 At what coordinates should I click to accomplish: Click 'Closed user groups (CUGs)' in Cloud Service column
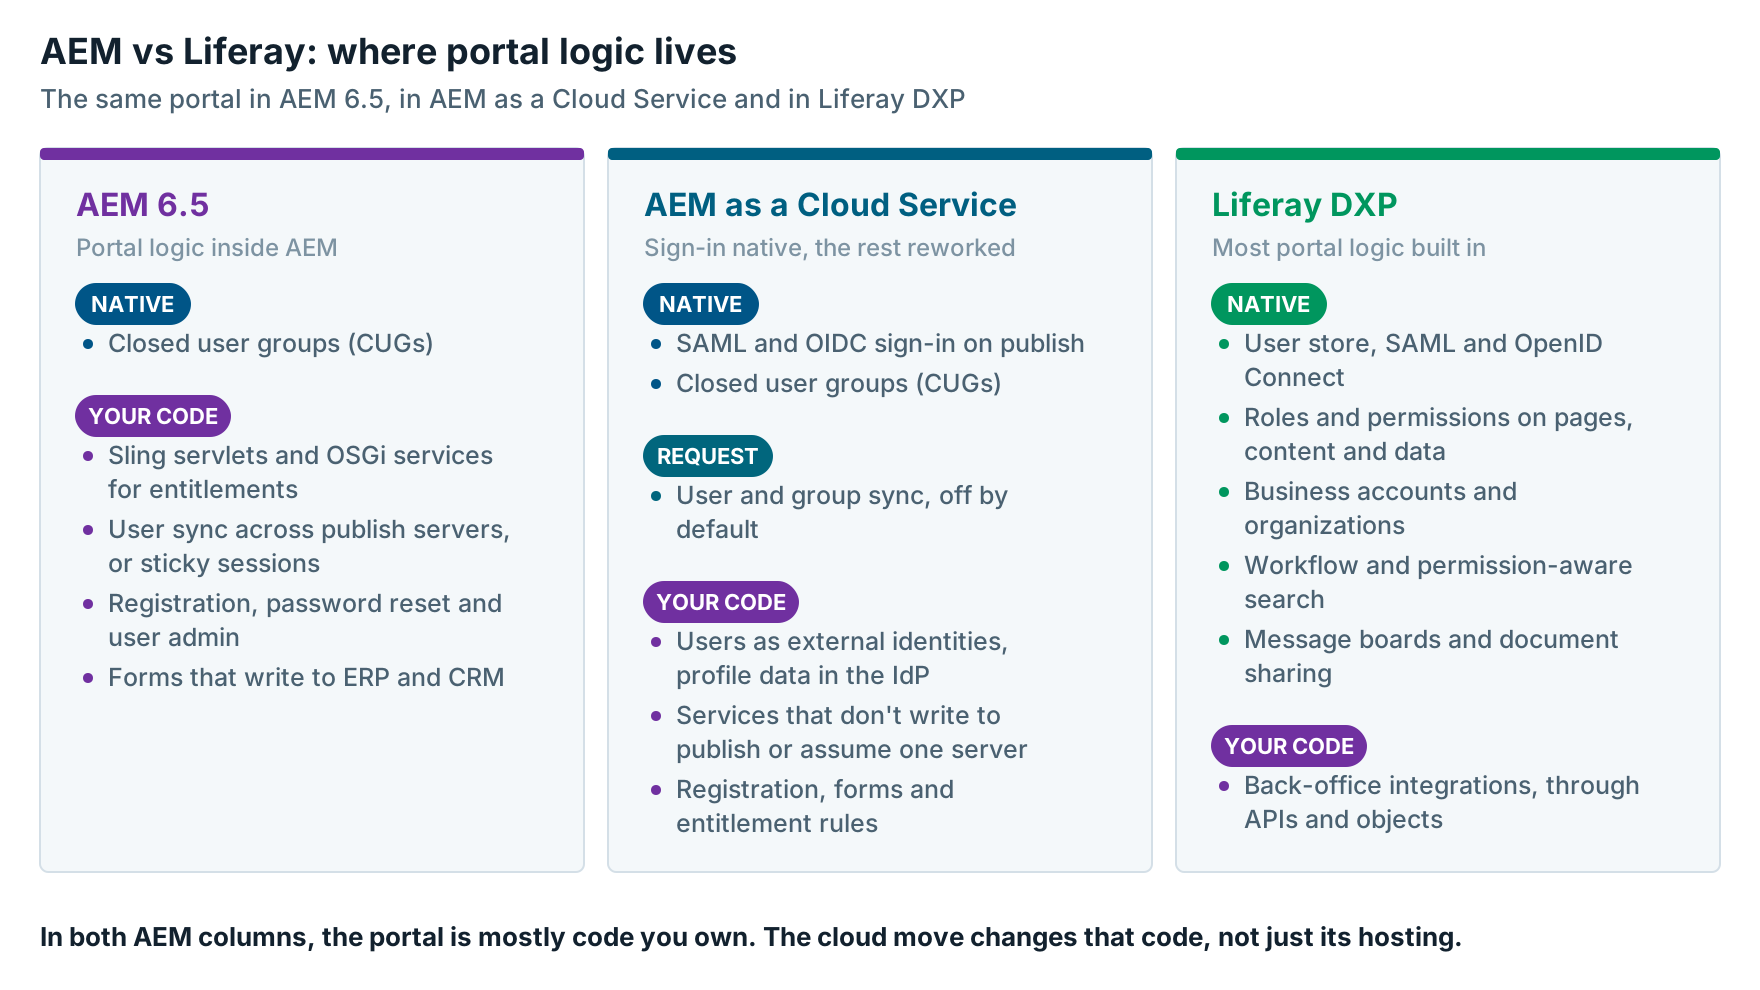point(838,384)
